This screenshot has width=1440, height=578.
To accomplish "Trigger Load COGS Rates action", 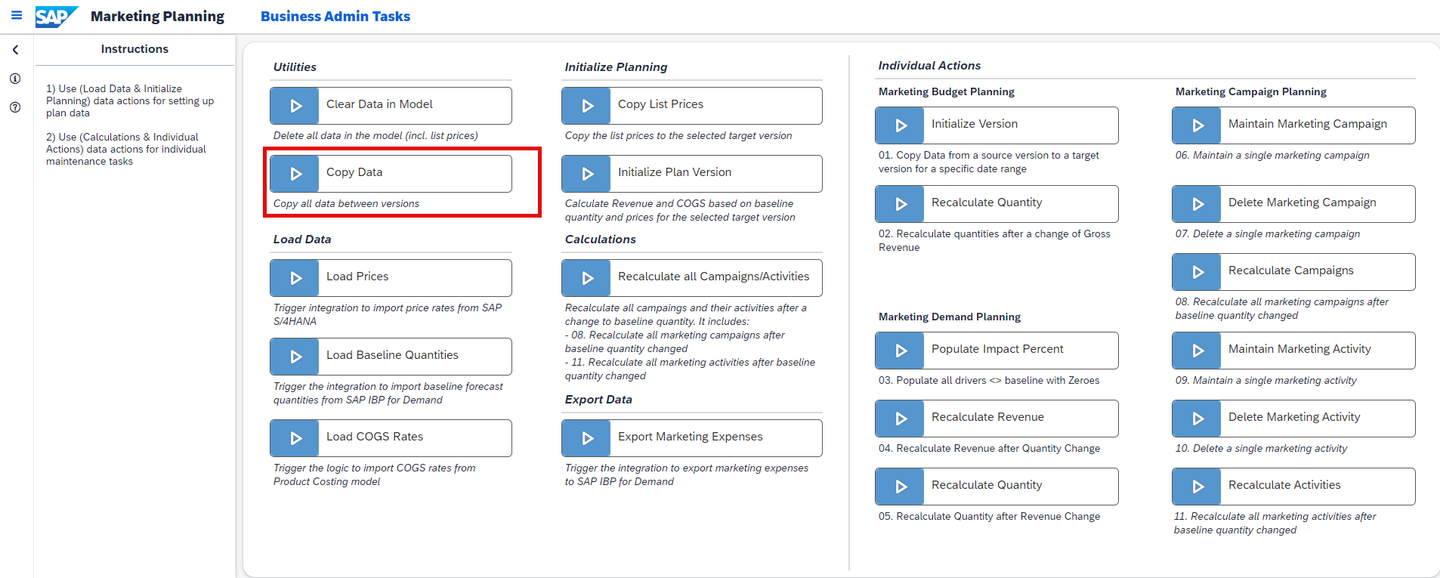I will point(391,437).
